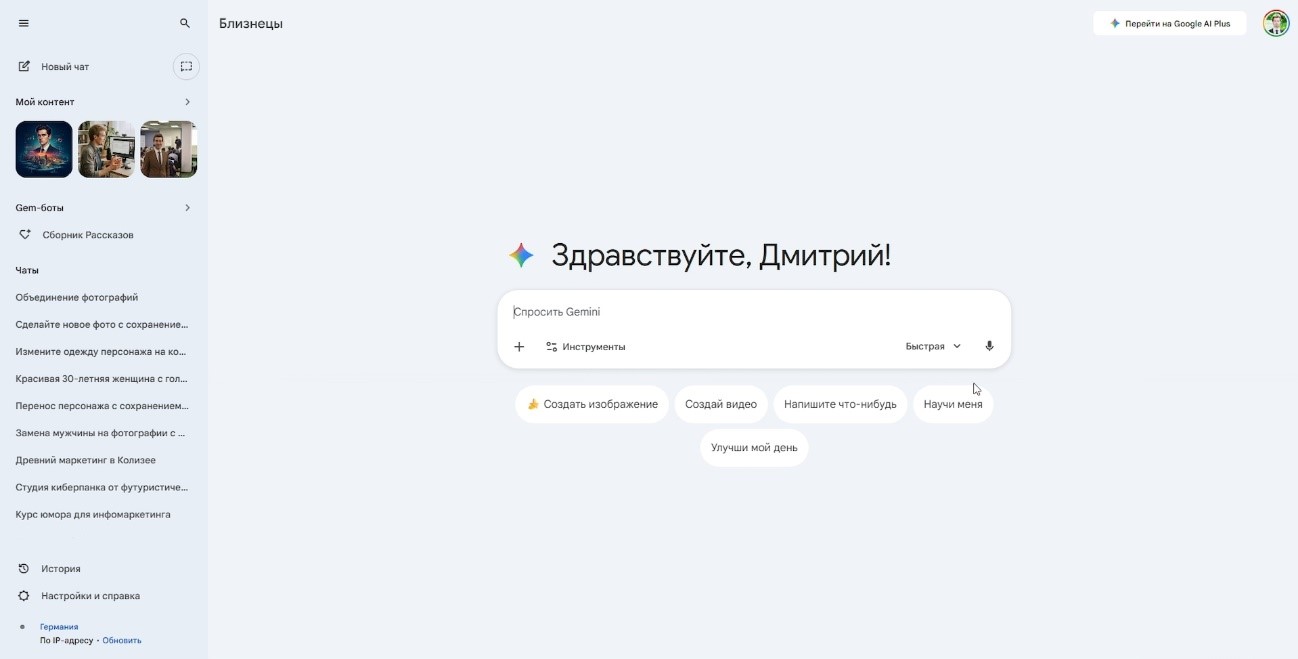The height and width of the screenshot is (659, 1298).
Task: Open the user profile avatar in the top corner
Action: 1275,23
